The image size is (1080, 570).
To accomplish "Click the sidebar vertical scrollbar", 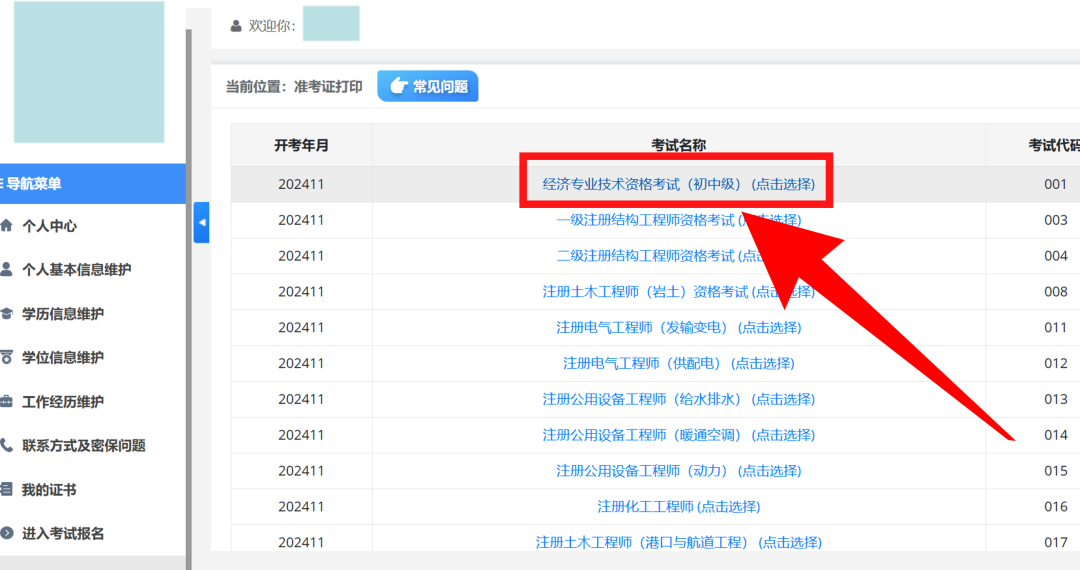I will pos(188,300).
